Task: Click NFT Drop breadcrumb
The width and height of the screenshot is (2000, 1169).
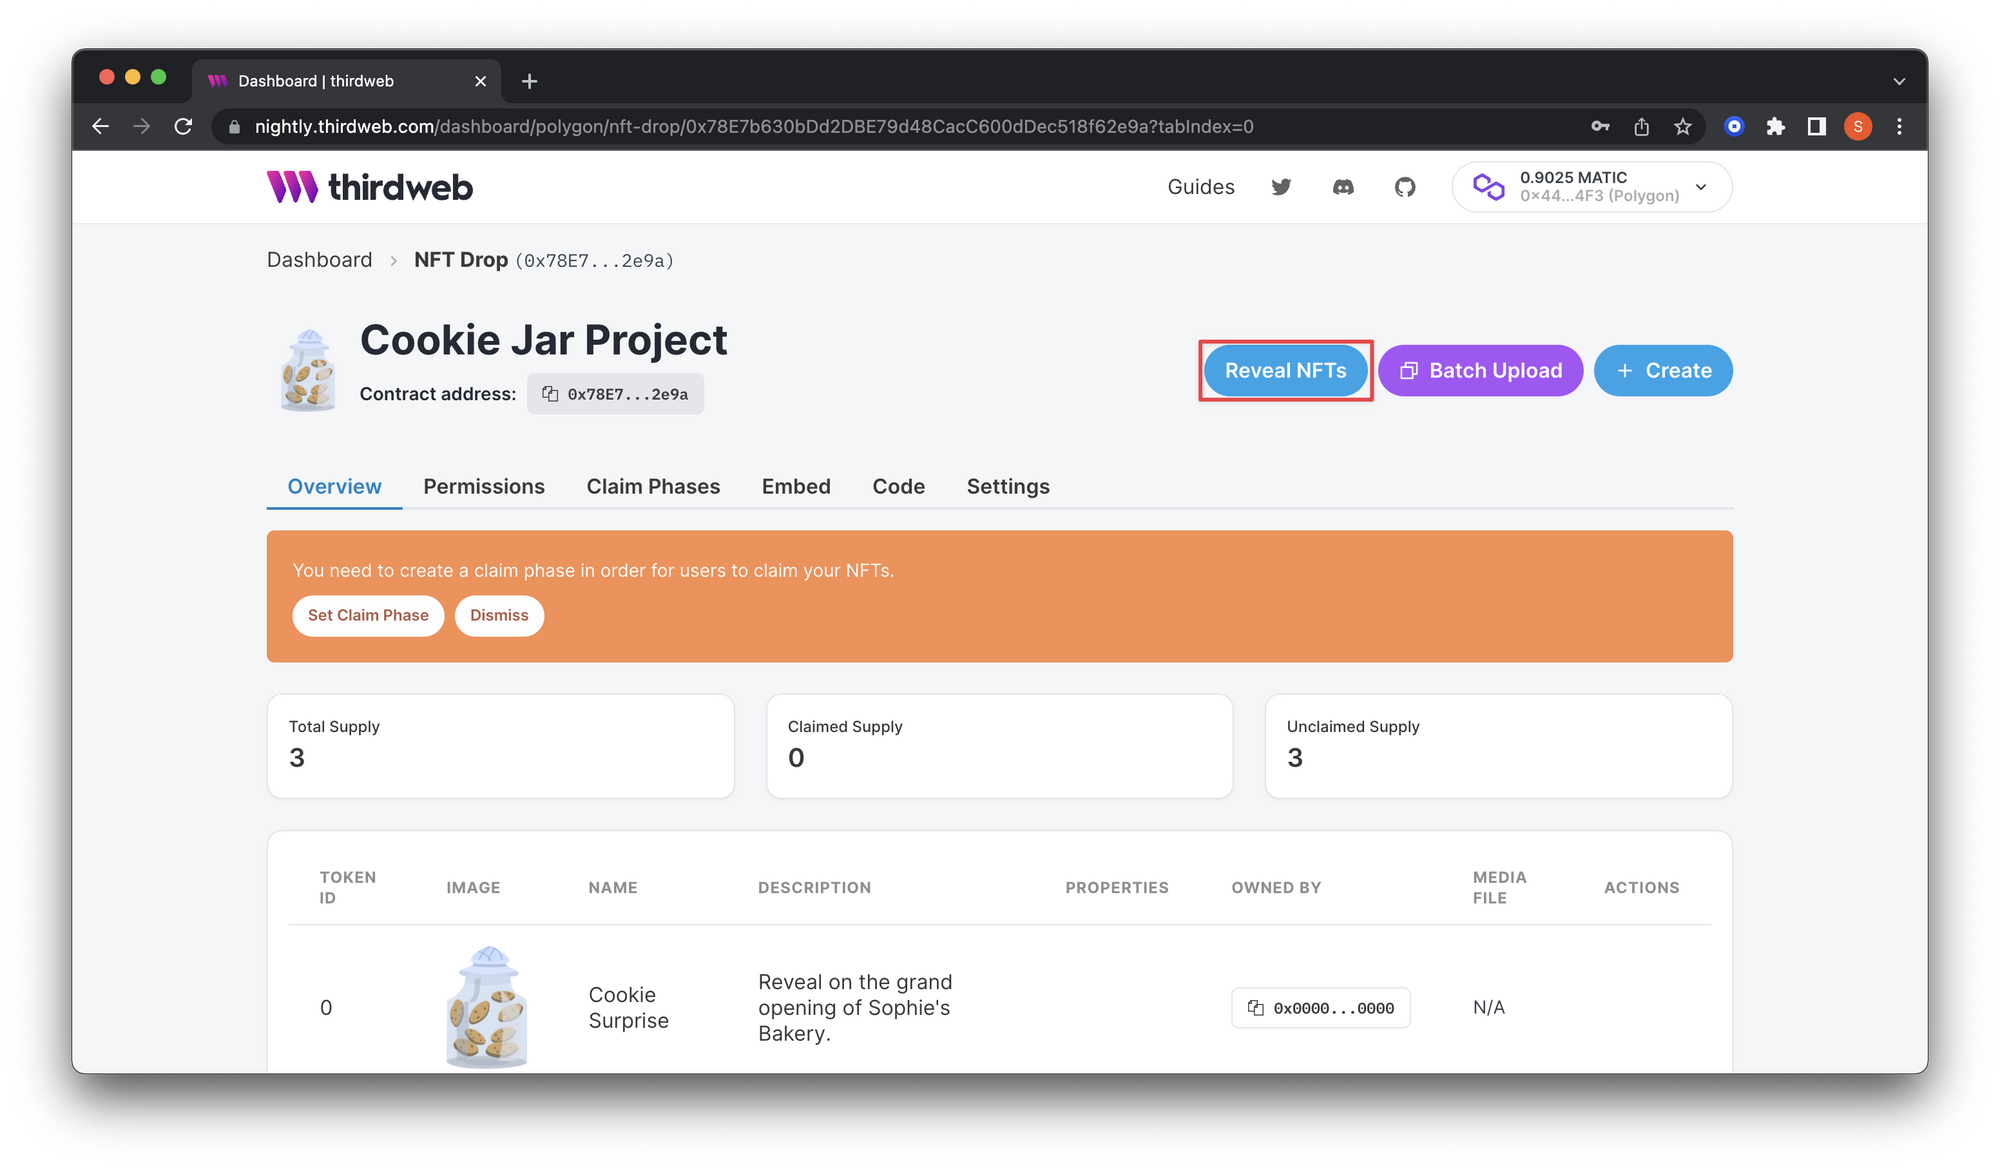Action: point(461,260)
